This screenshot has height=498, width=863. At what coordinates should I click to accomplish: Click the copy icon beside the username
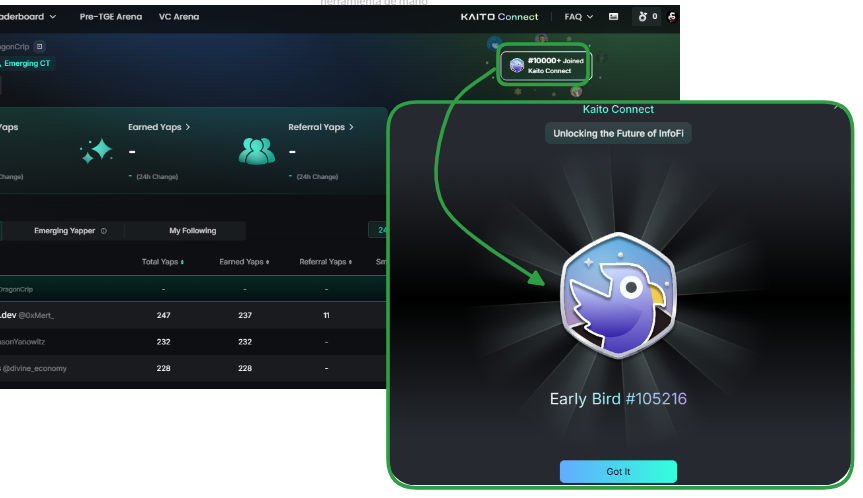40,47
